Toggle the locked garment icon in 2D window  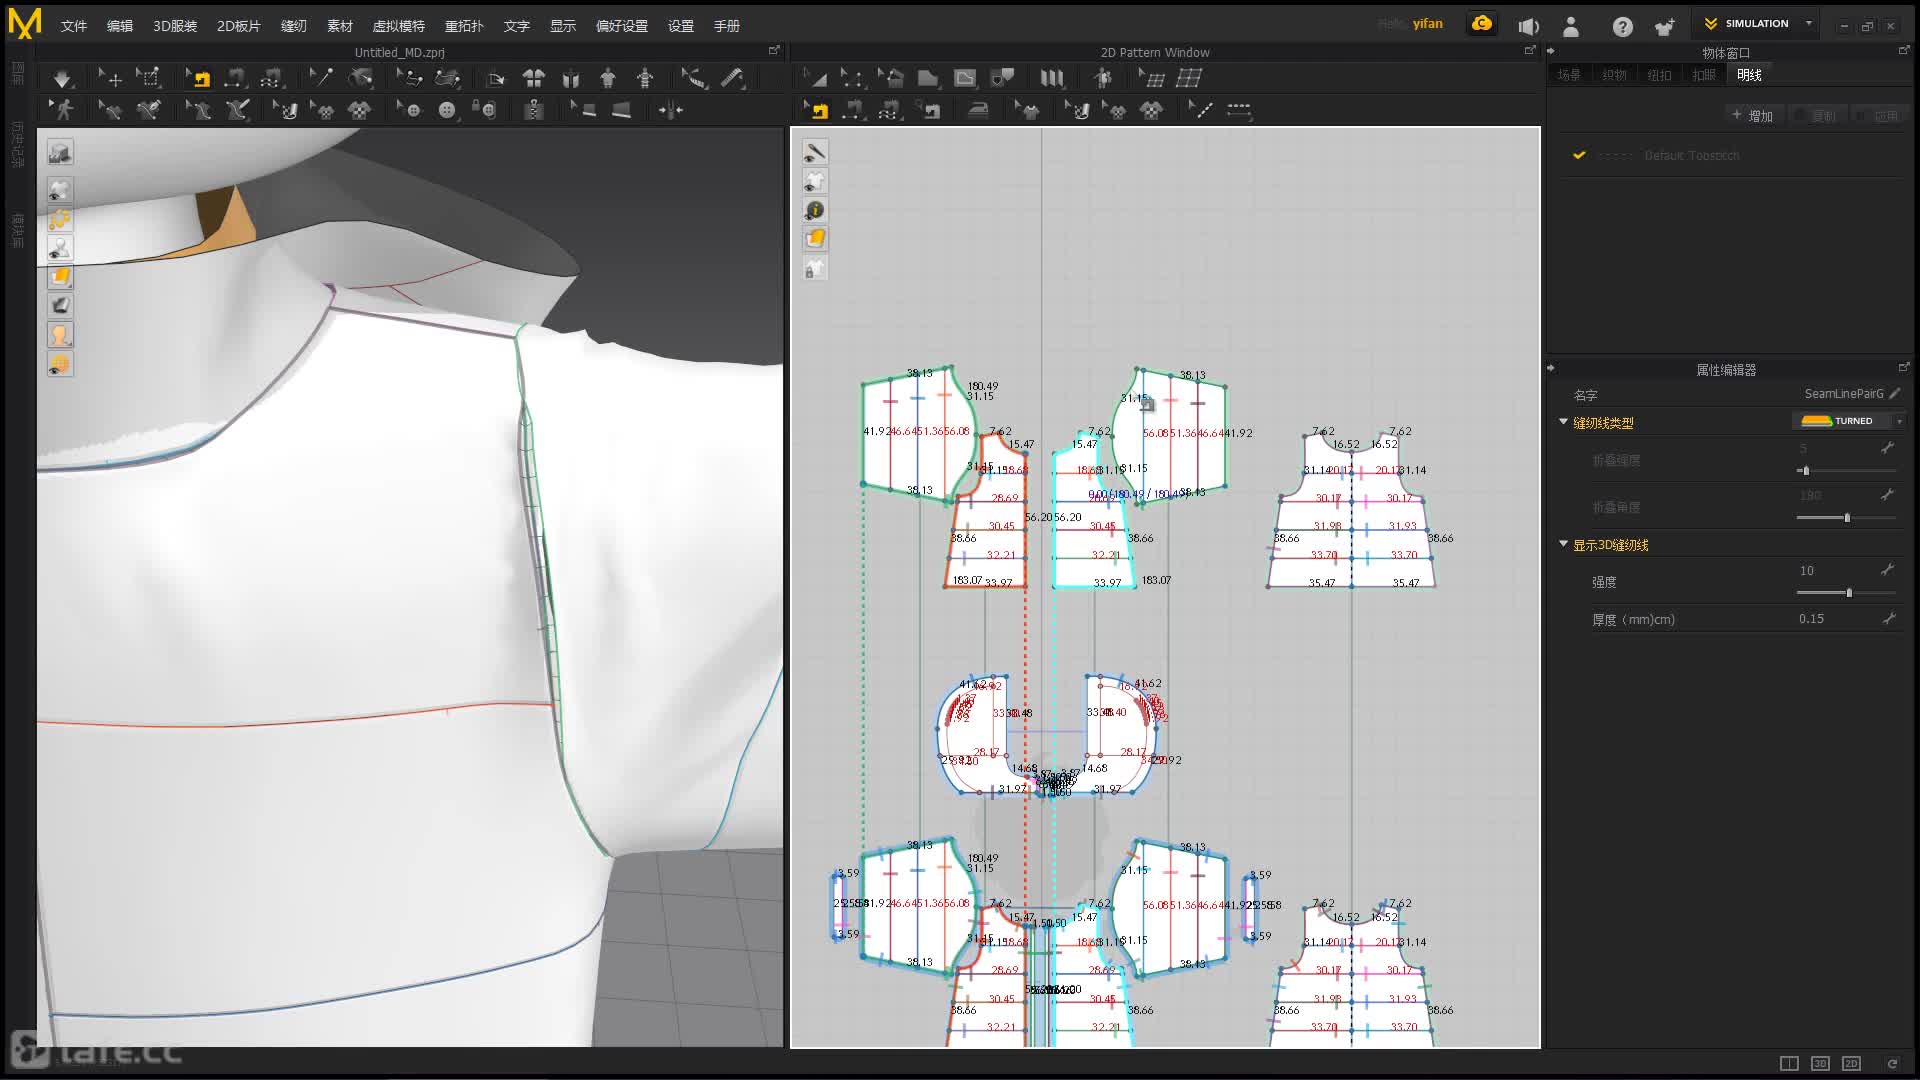pos(815,268)
